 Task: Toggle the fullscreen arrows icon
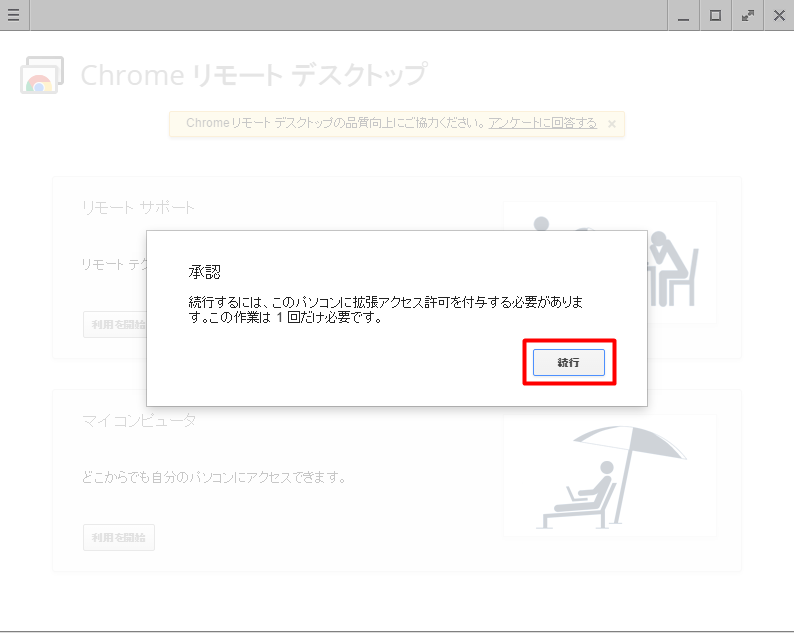pos(747,15)
